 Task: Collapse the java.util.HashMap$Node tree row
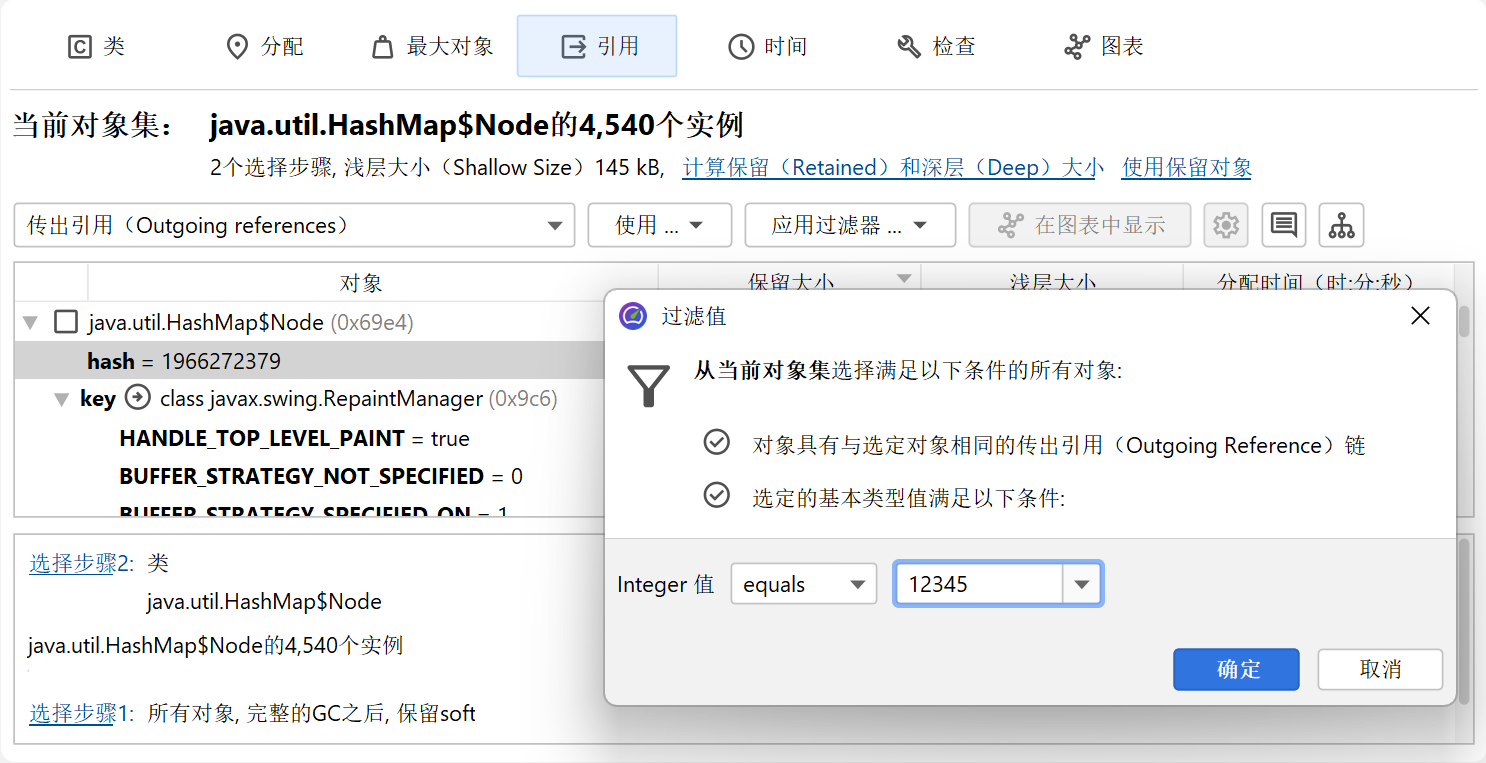pos(31,323)
